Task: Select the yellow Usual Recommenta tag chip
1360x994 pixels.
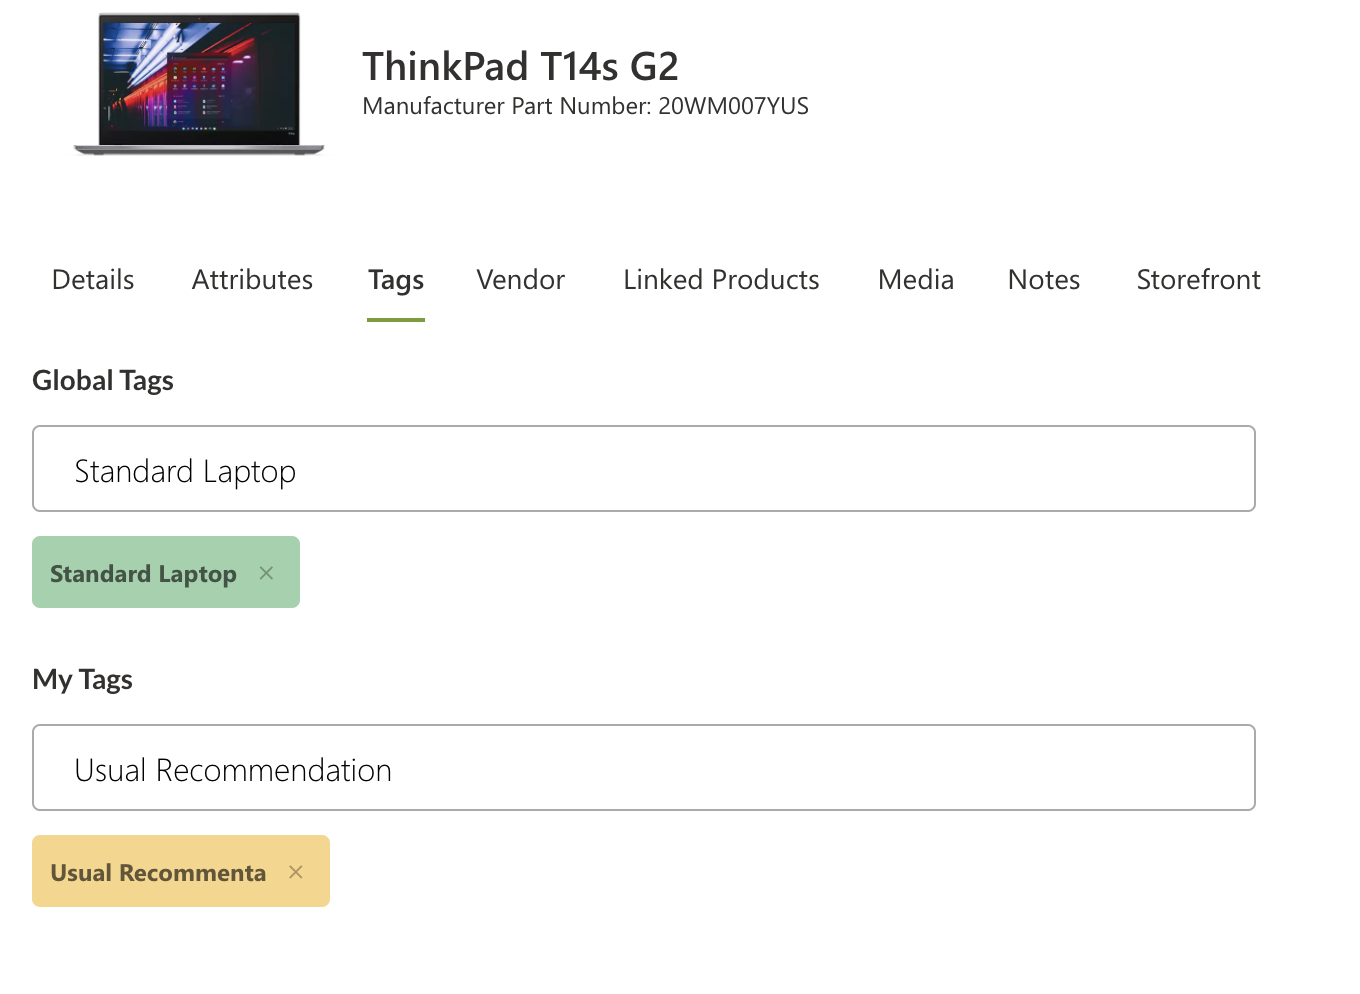Action: (x=158, y=873)
